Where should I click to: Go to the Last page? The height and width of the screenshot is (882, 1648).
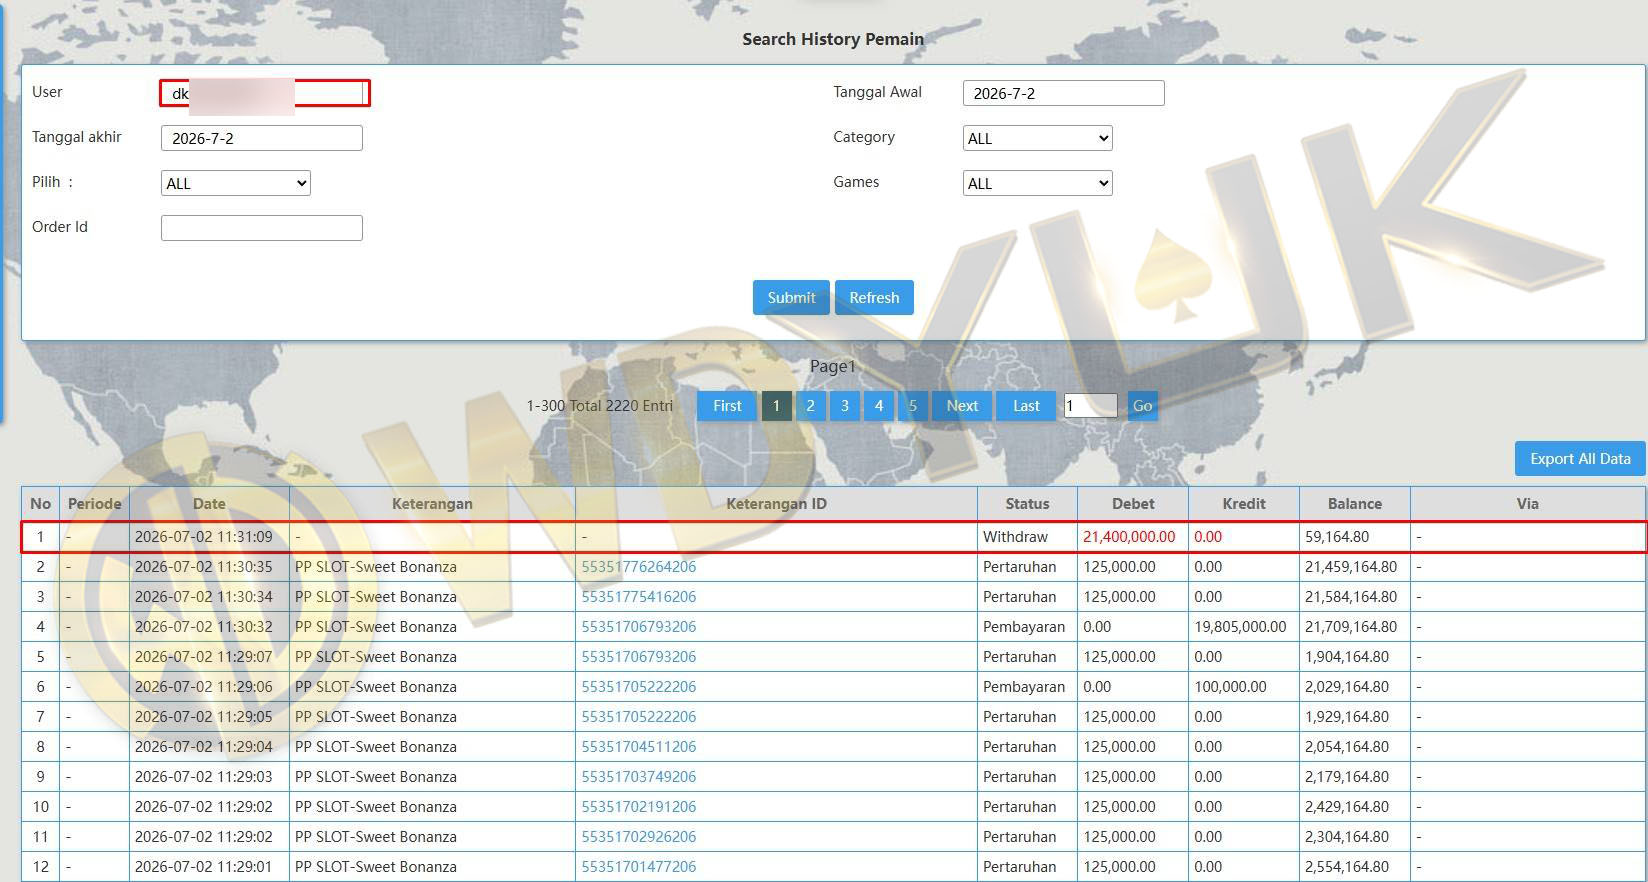coord(1026,406)
